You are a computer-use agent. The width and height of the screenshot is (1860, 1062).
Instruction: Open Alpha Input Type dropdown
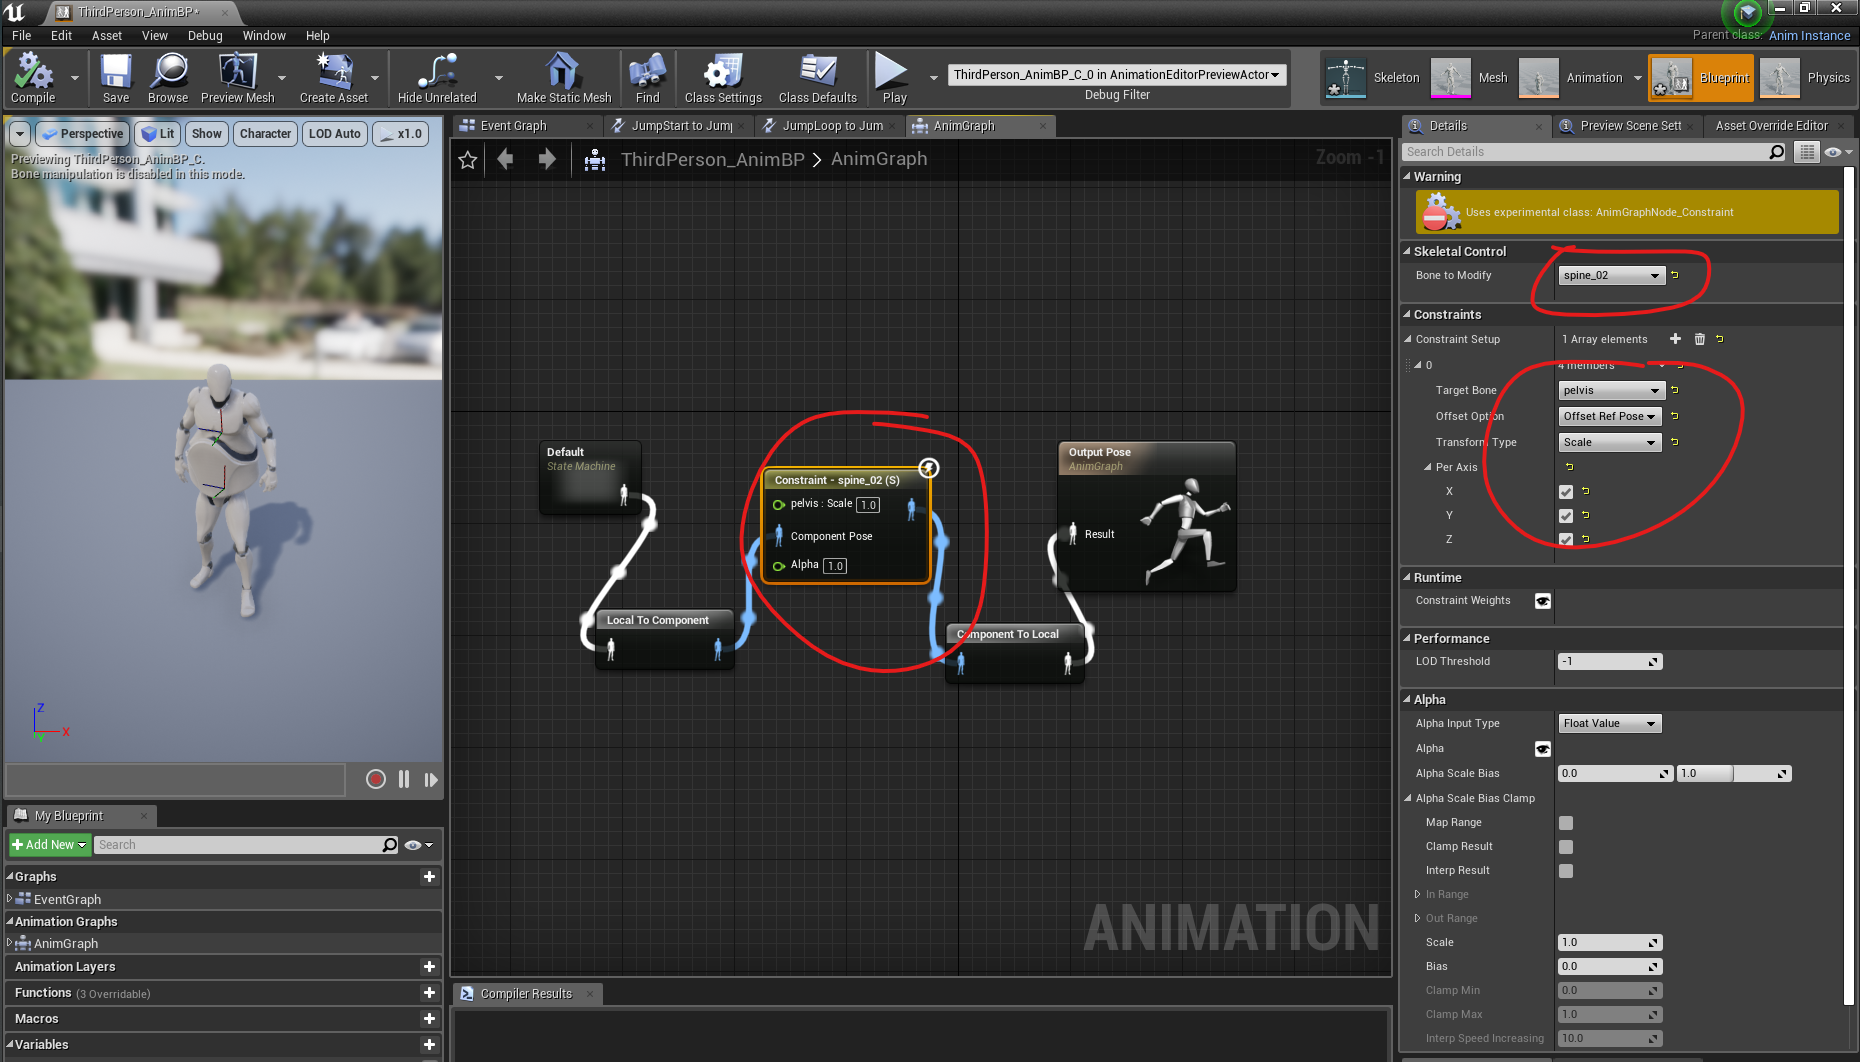(x=1609, y=724)
